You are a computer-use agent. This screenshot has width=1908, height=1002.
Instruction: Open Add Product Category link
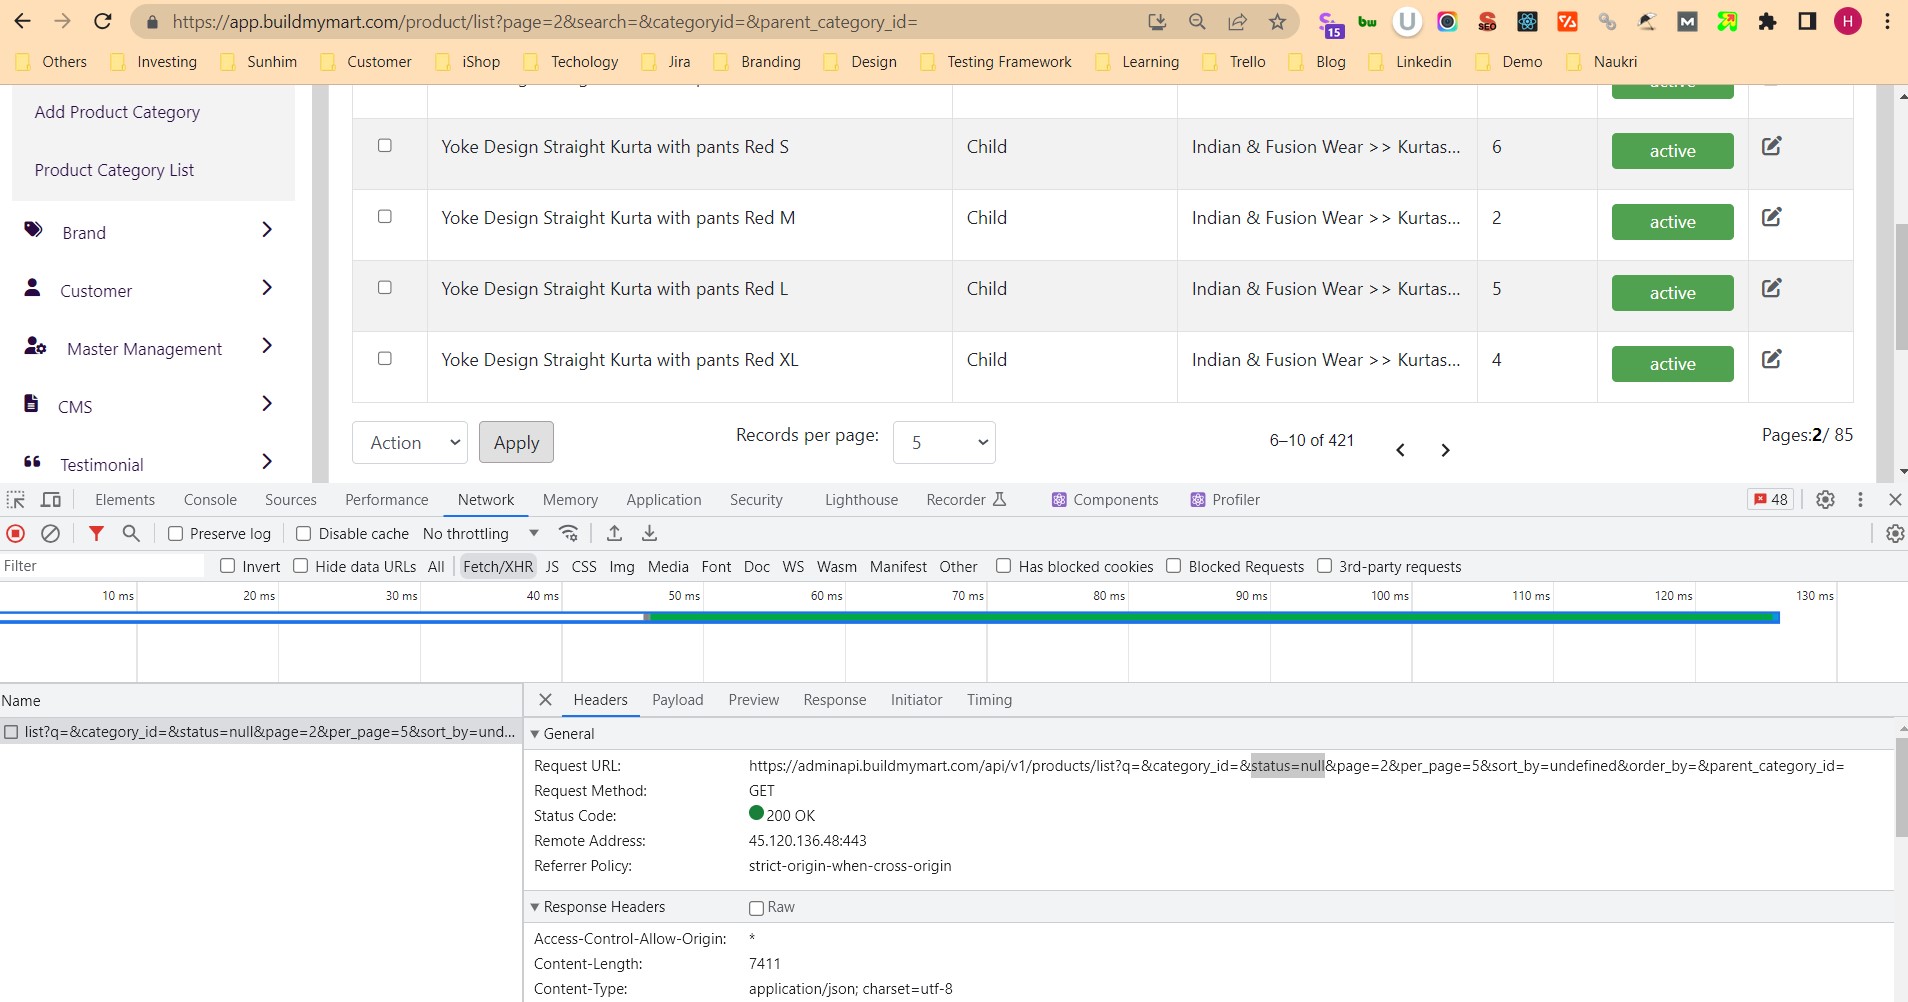coord(117,112)
